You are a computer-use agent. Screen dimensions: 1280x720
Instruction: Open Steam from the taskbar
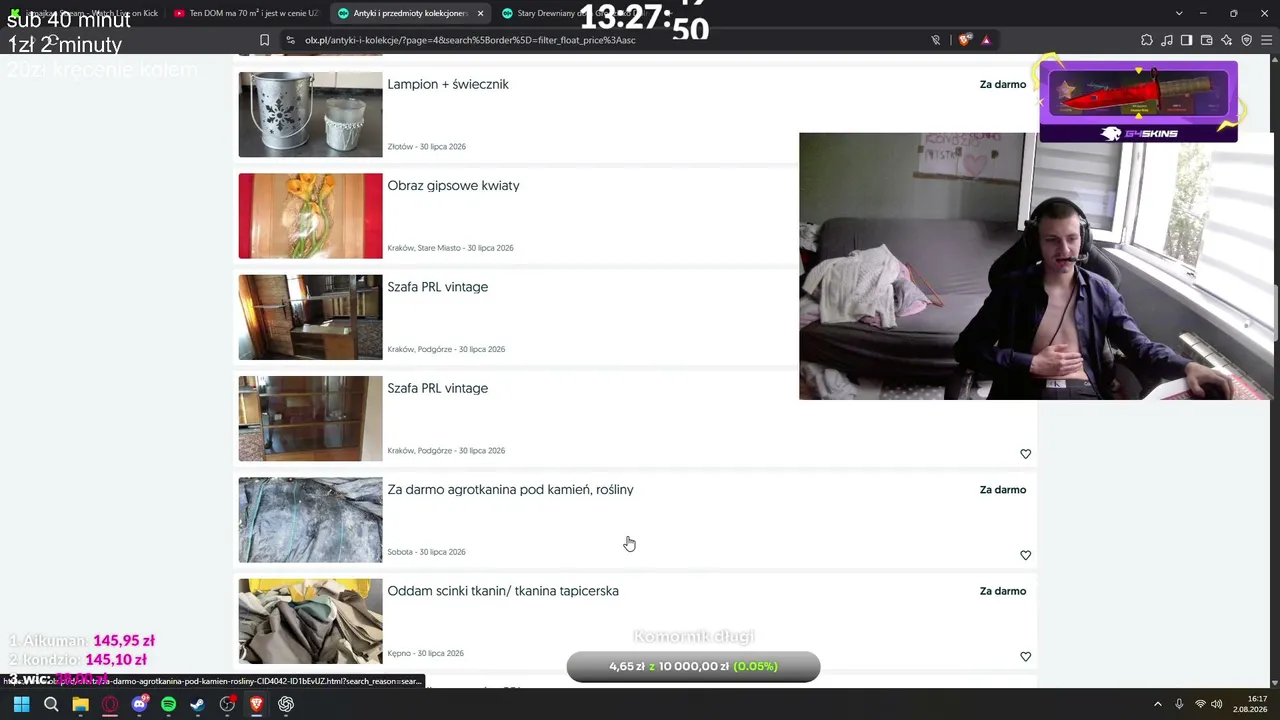[x=198, y=704]
